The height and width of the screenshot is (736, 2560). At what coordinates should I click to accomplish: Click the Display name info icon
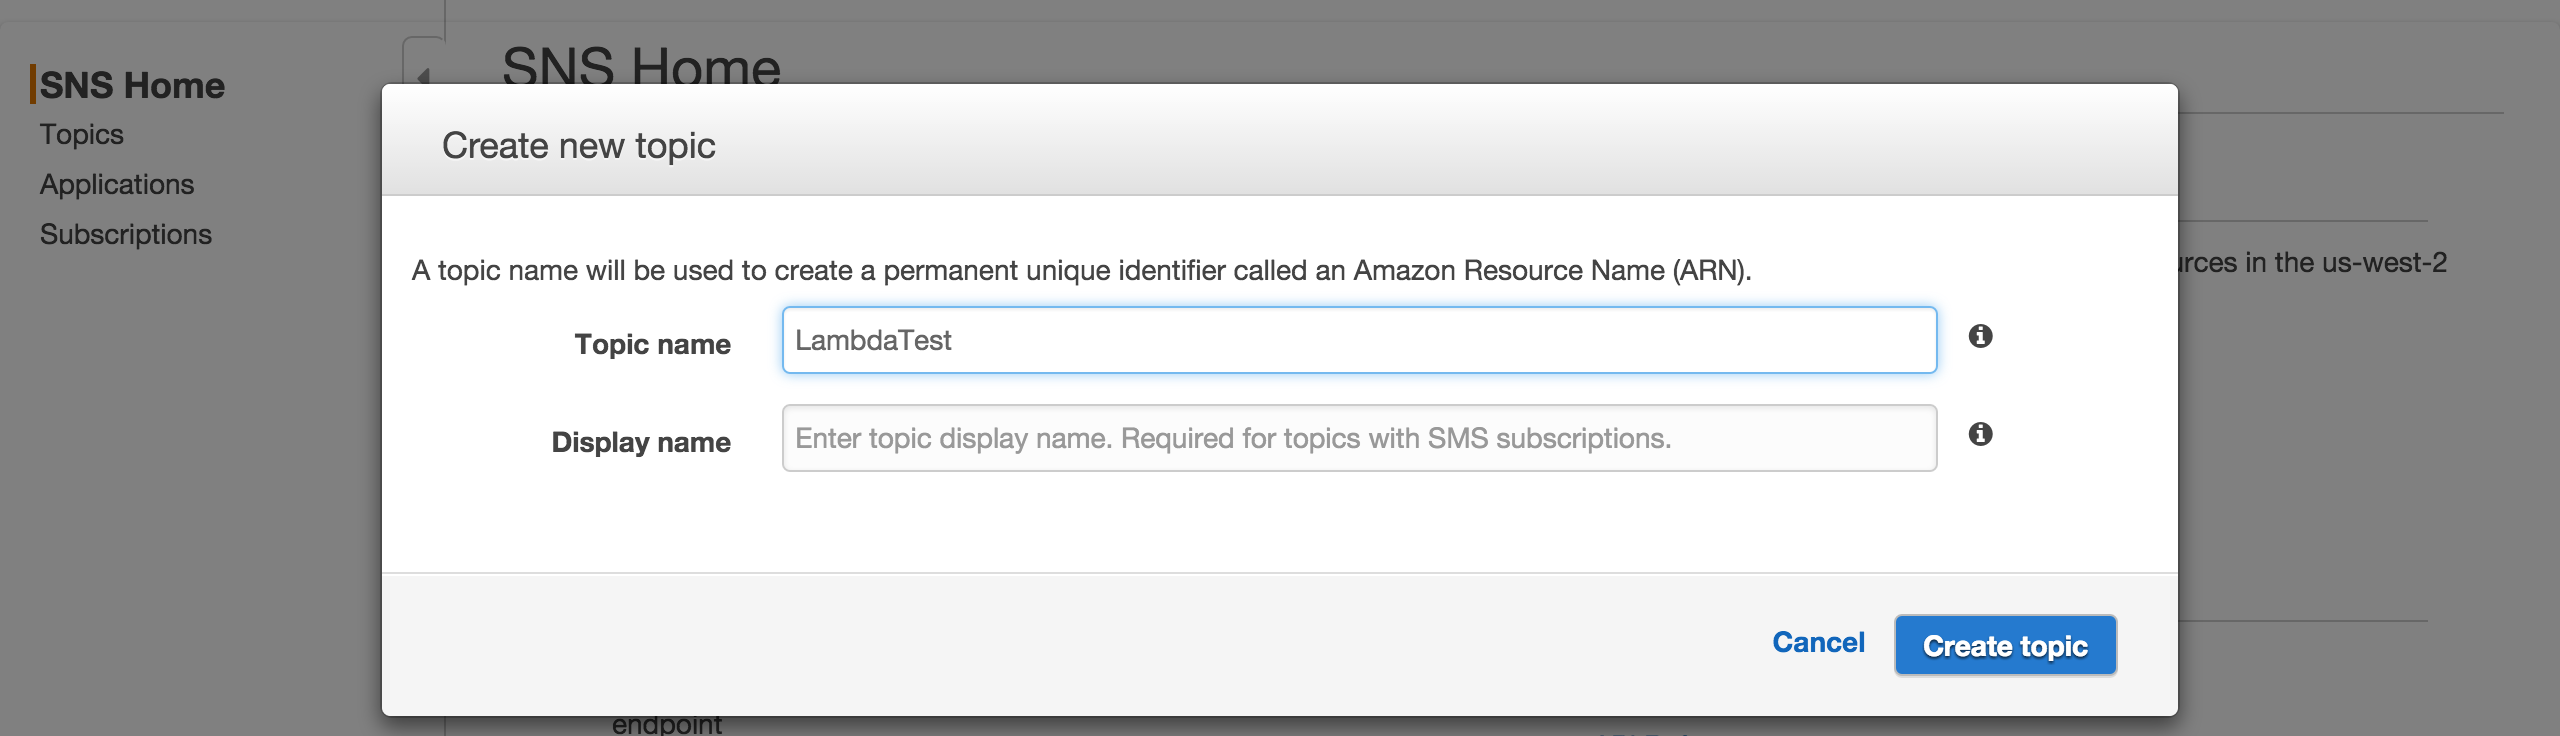pos(1980,434)
